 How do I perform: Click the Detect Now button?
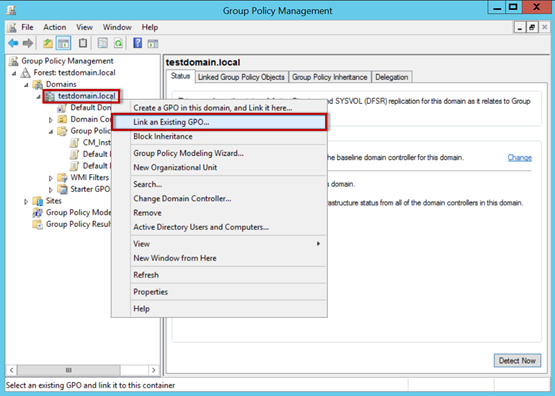[x=517, y=361]
